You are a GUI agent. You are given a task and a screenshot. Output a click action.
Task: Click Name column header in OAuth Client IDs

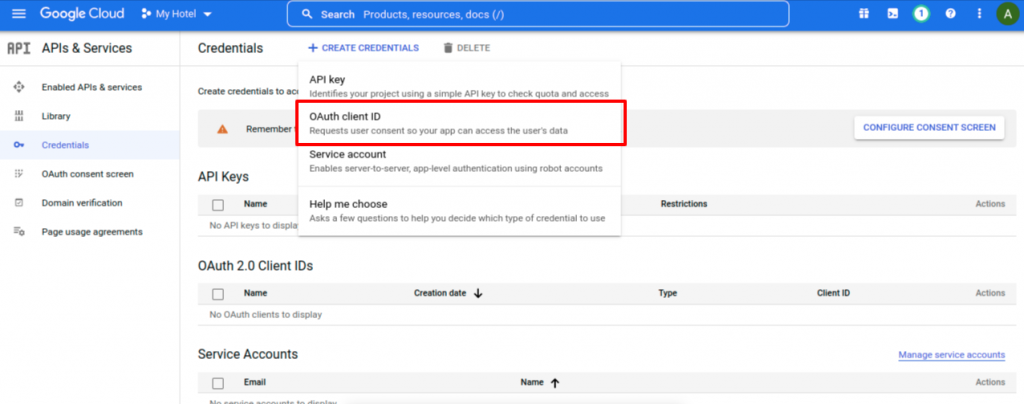pos(255,293)
